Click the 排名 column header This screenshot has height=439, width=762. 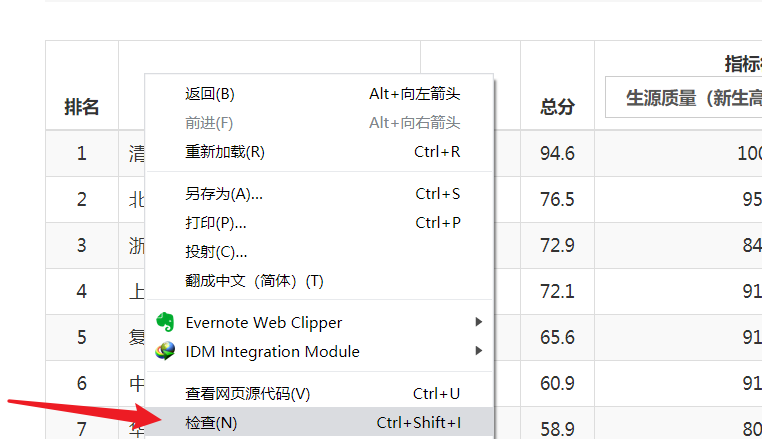click(82, 106)
